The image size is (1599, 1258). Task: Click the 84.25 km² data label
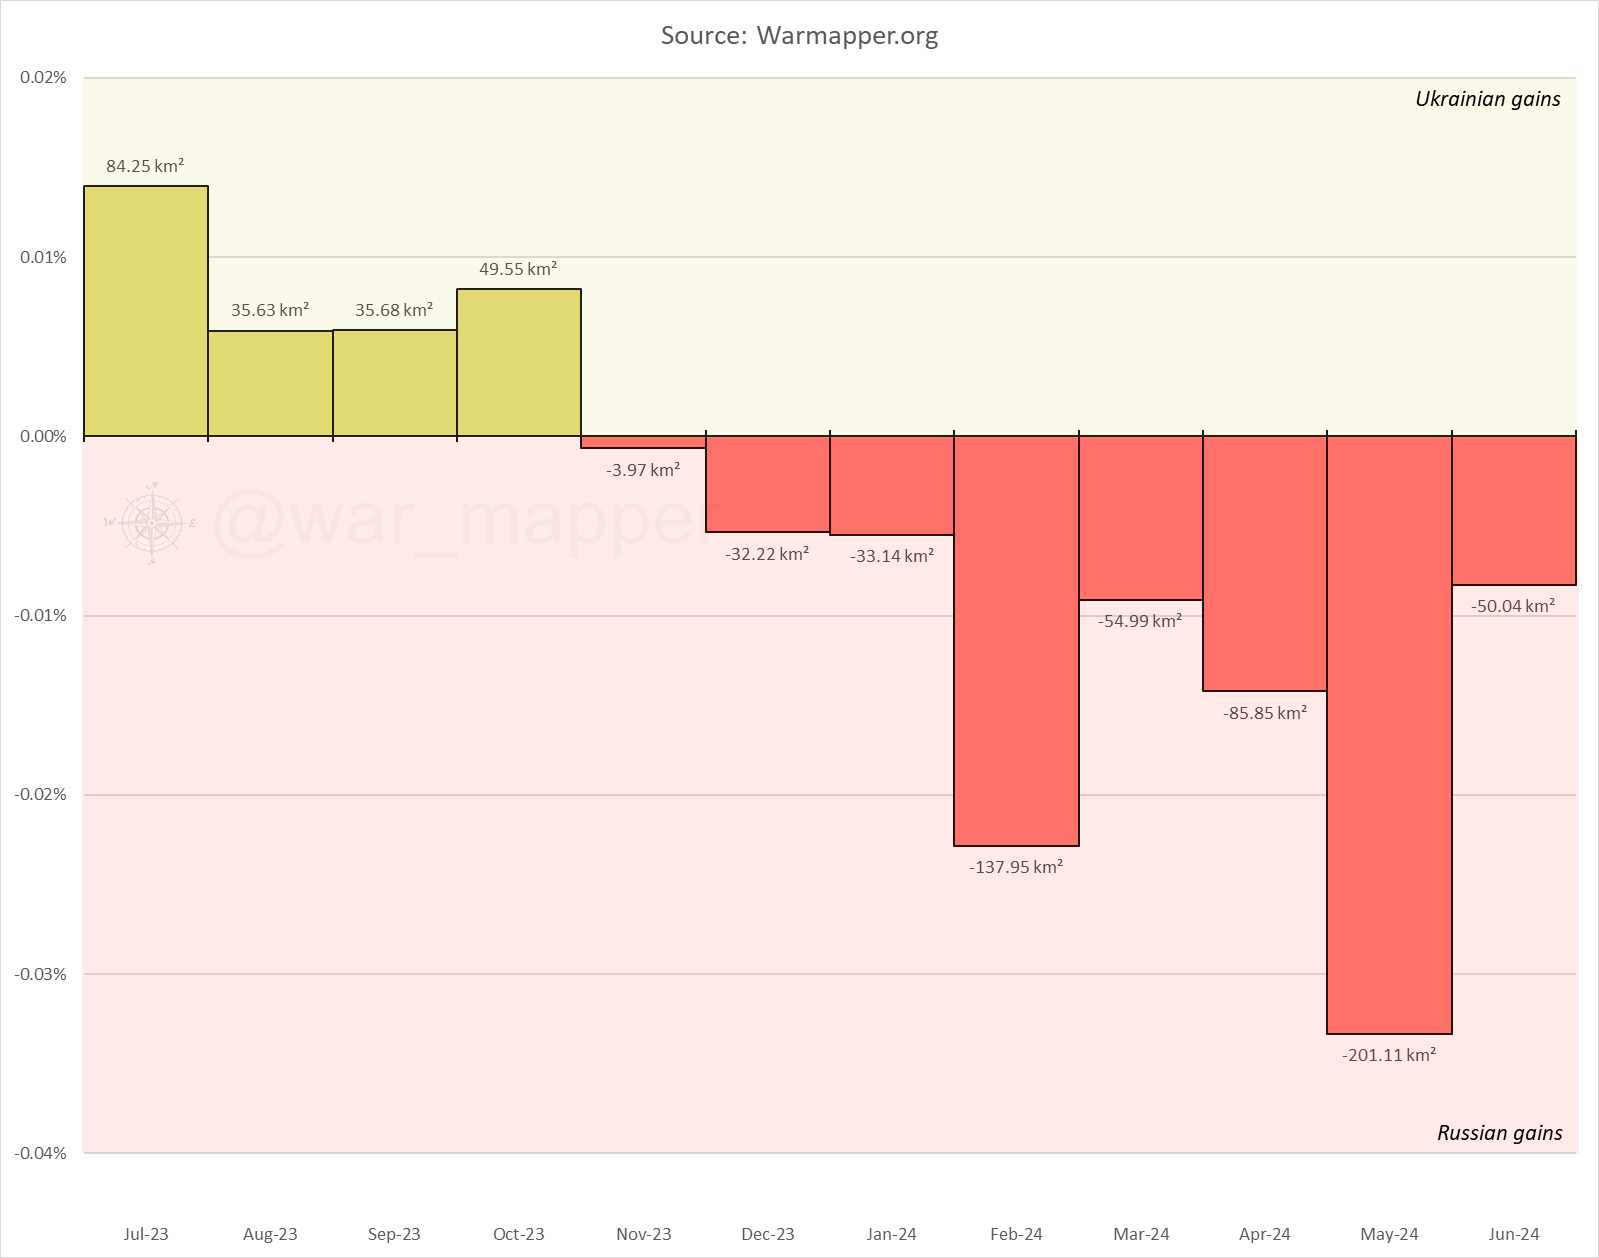tap(145, 166)
